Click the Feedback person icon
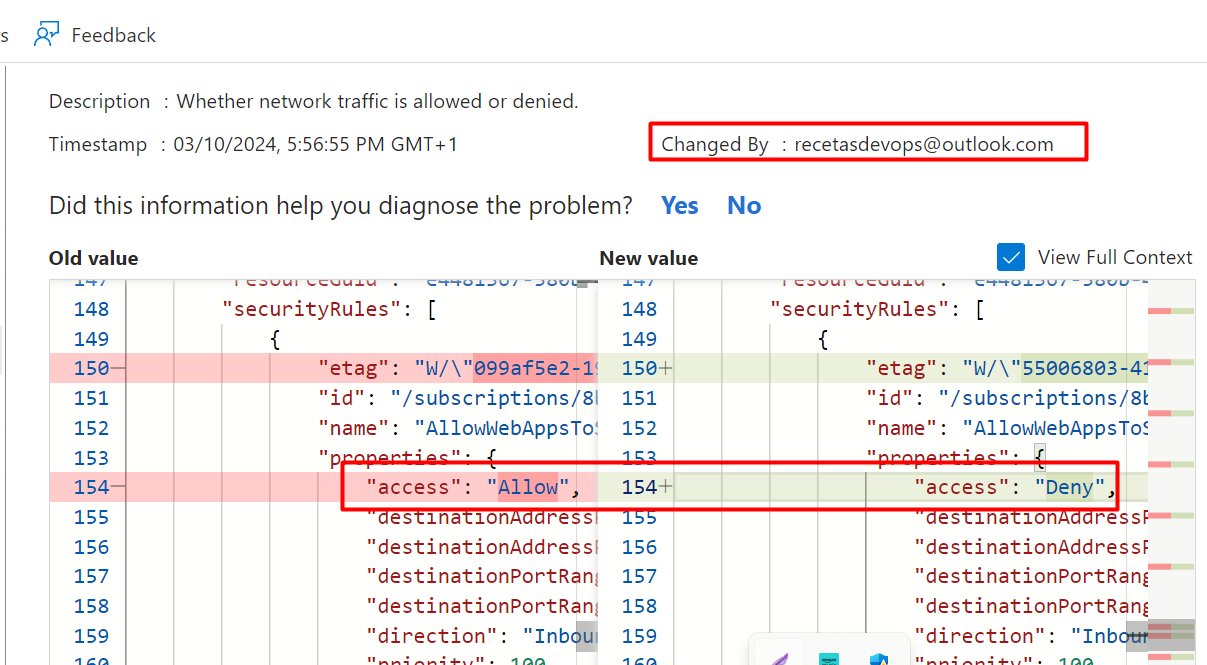The width and height of the screenshot is (1207, 665). 45,35
